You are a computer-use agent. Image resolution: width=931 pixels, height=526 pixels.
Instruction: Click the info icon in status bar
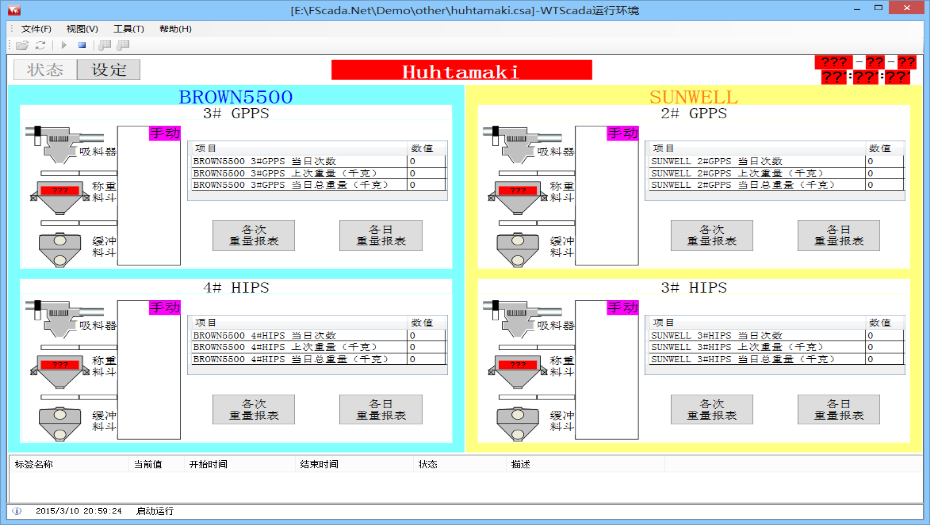point(17,511)
